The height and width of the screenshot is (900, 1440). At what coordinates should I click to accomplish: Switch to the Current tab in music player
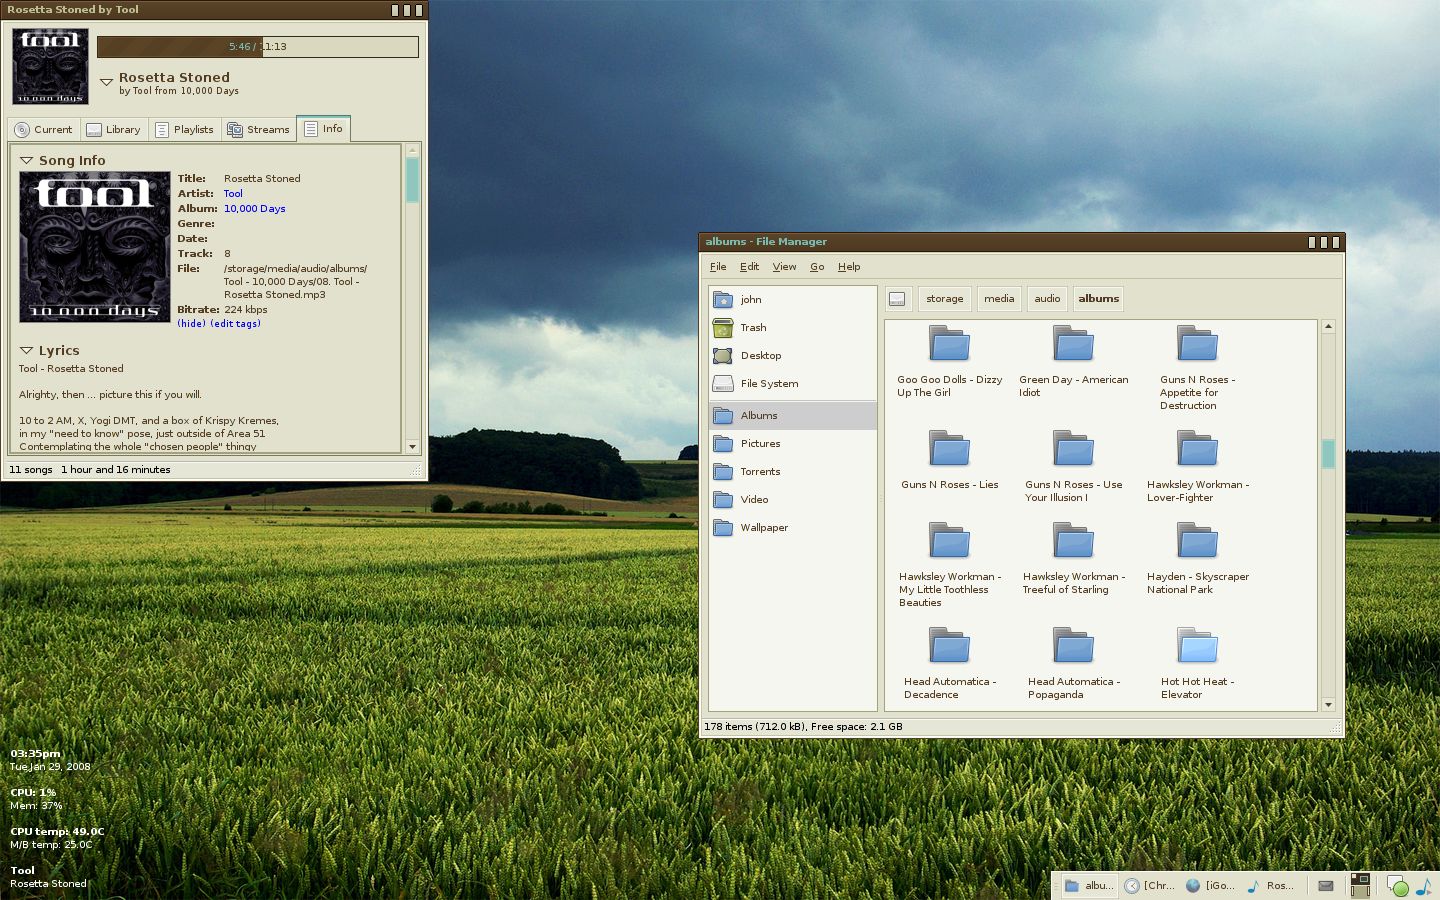point(43,129)
